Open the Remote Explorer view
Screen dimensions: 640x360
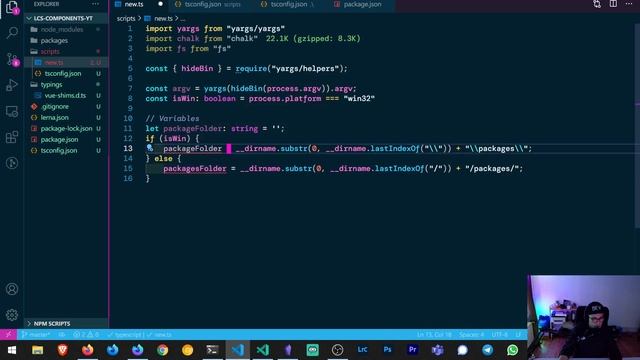point(12,111)
